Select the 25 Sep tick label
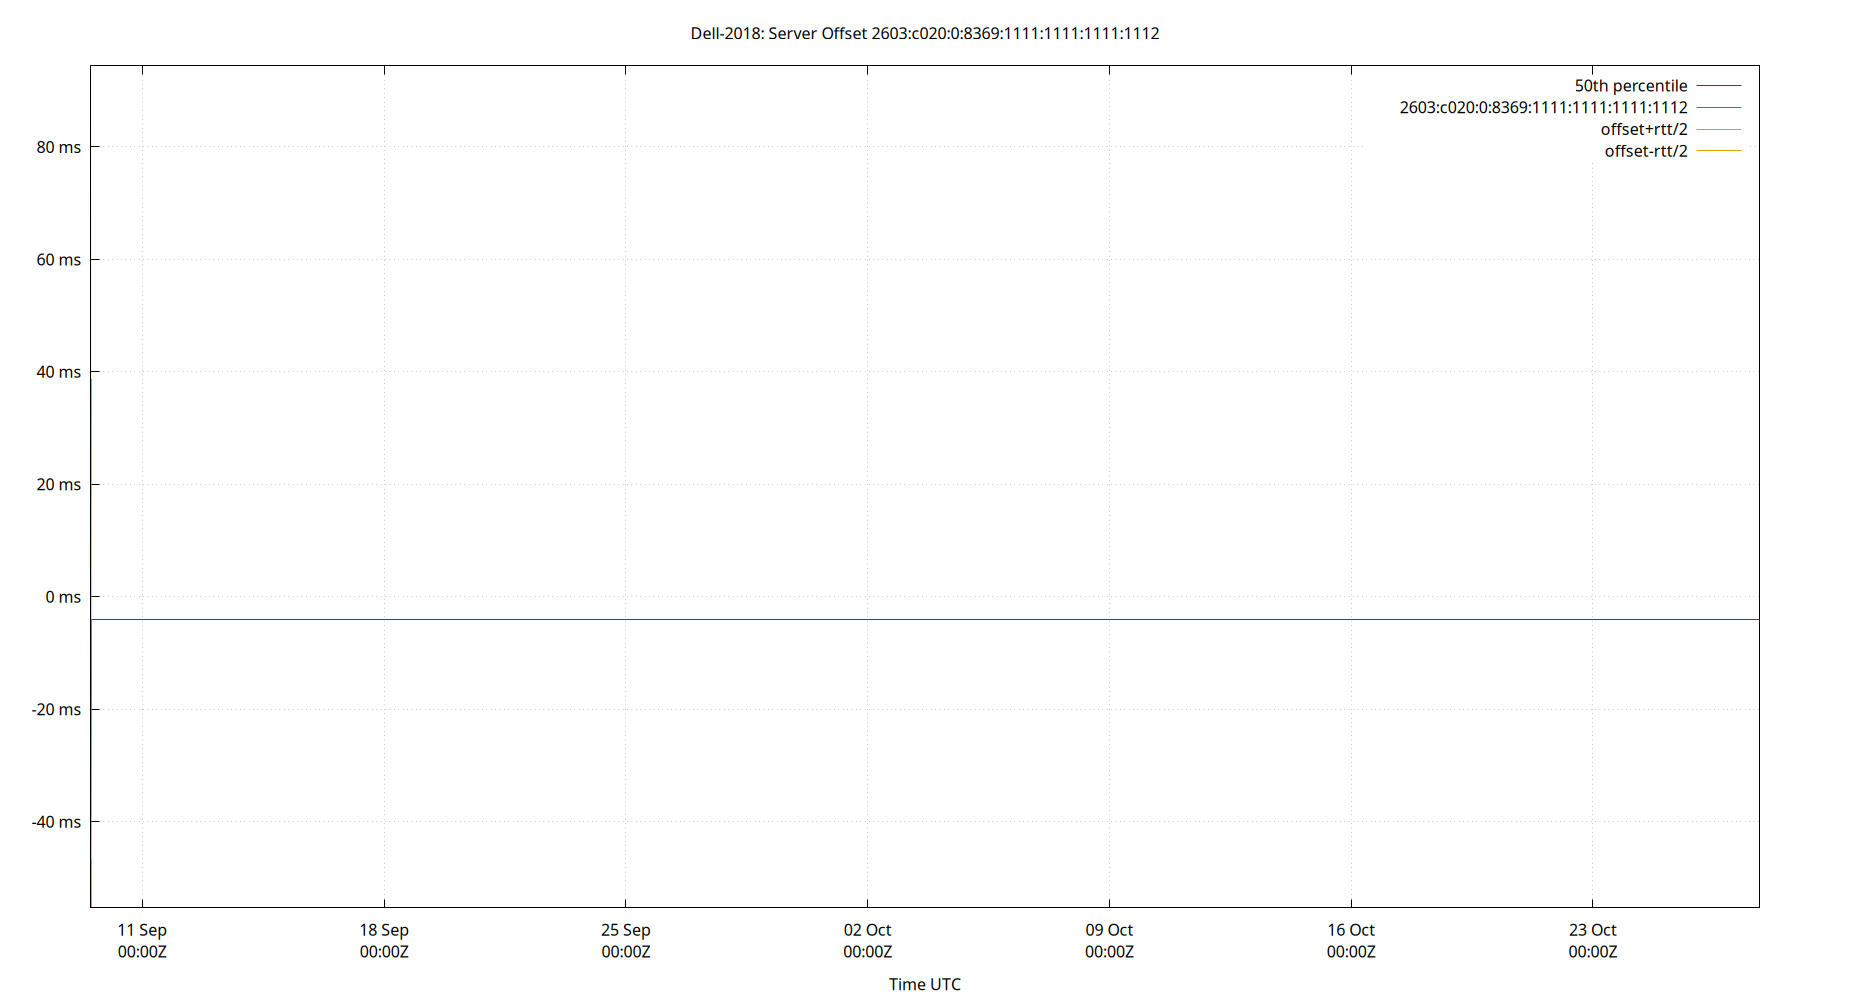The image size is (1850, 1000). pos(626,940)
